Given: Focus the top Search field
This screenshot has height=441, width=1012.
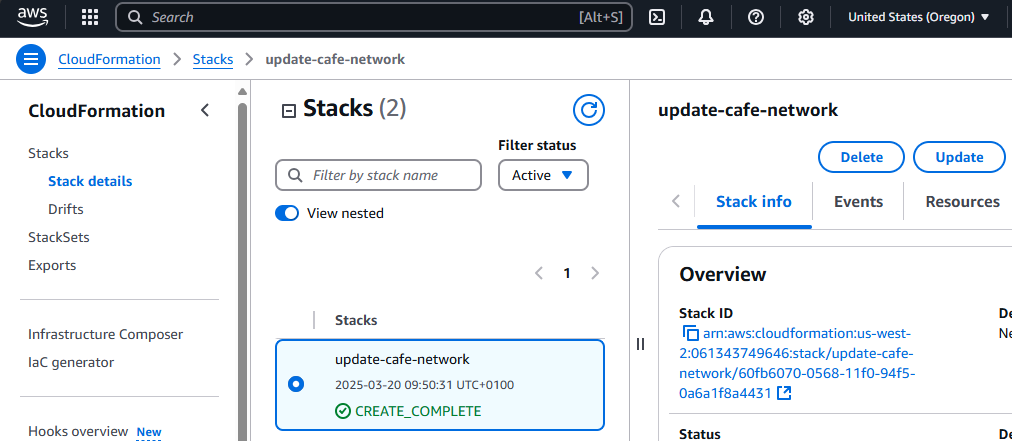Looking at the screenshot, I should click(374, 17).
